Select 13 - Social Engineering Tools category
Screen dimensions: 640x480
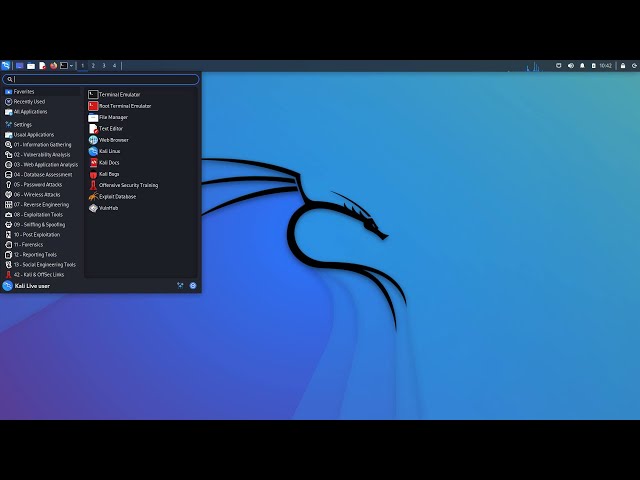(42, 264)
